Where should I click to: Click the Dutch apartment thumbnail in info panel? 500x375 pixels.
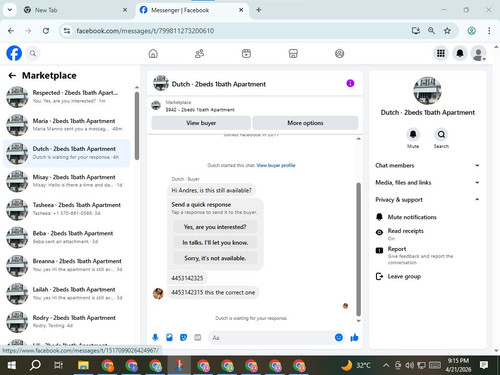(427, 90)
